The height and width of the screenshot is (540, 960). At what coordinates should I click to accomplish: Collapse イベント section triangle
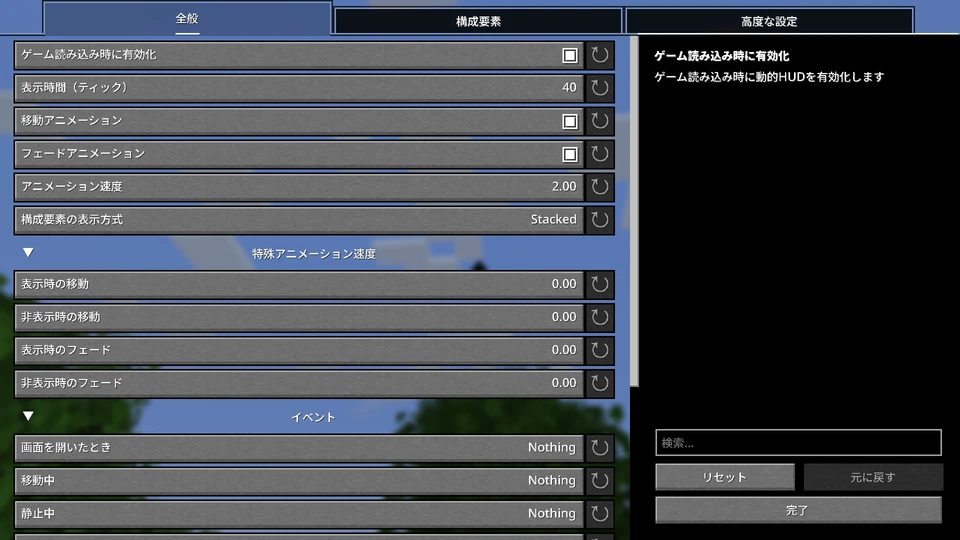pyautogui.click(x=28, y=416)
